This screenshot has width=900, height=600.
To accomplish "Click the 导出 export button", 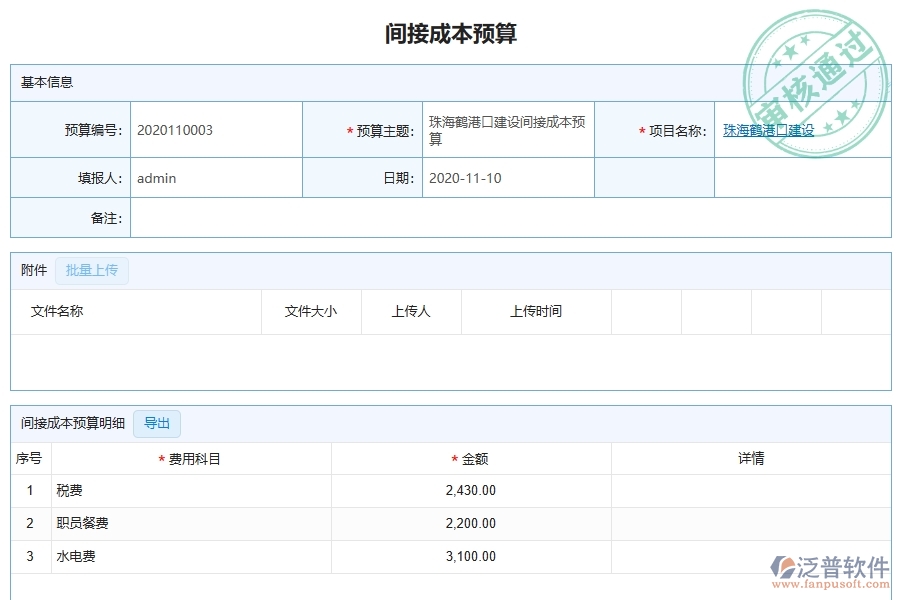I will 156,423.
